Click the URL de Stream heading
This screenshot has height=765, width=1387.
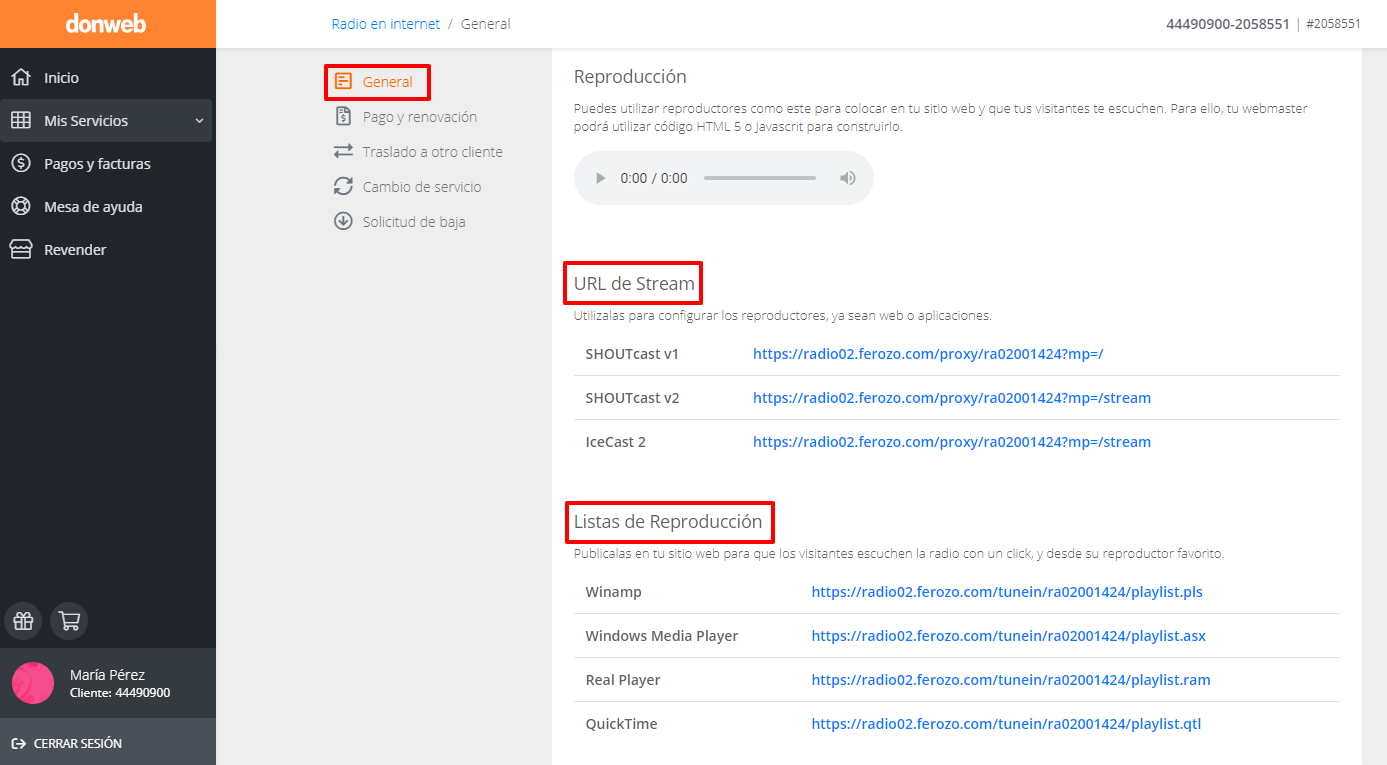(x=634, y=284)
